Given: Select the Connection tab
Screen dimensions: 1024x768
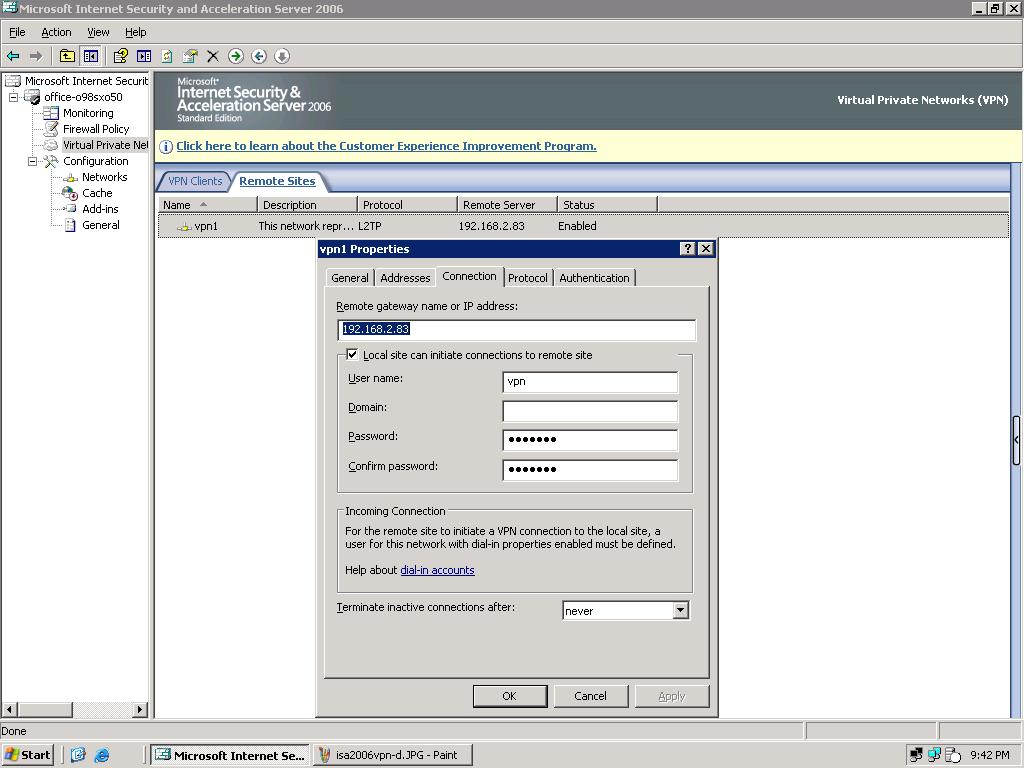Looking at the screenshot, I should (469, 276).
